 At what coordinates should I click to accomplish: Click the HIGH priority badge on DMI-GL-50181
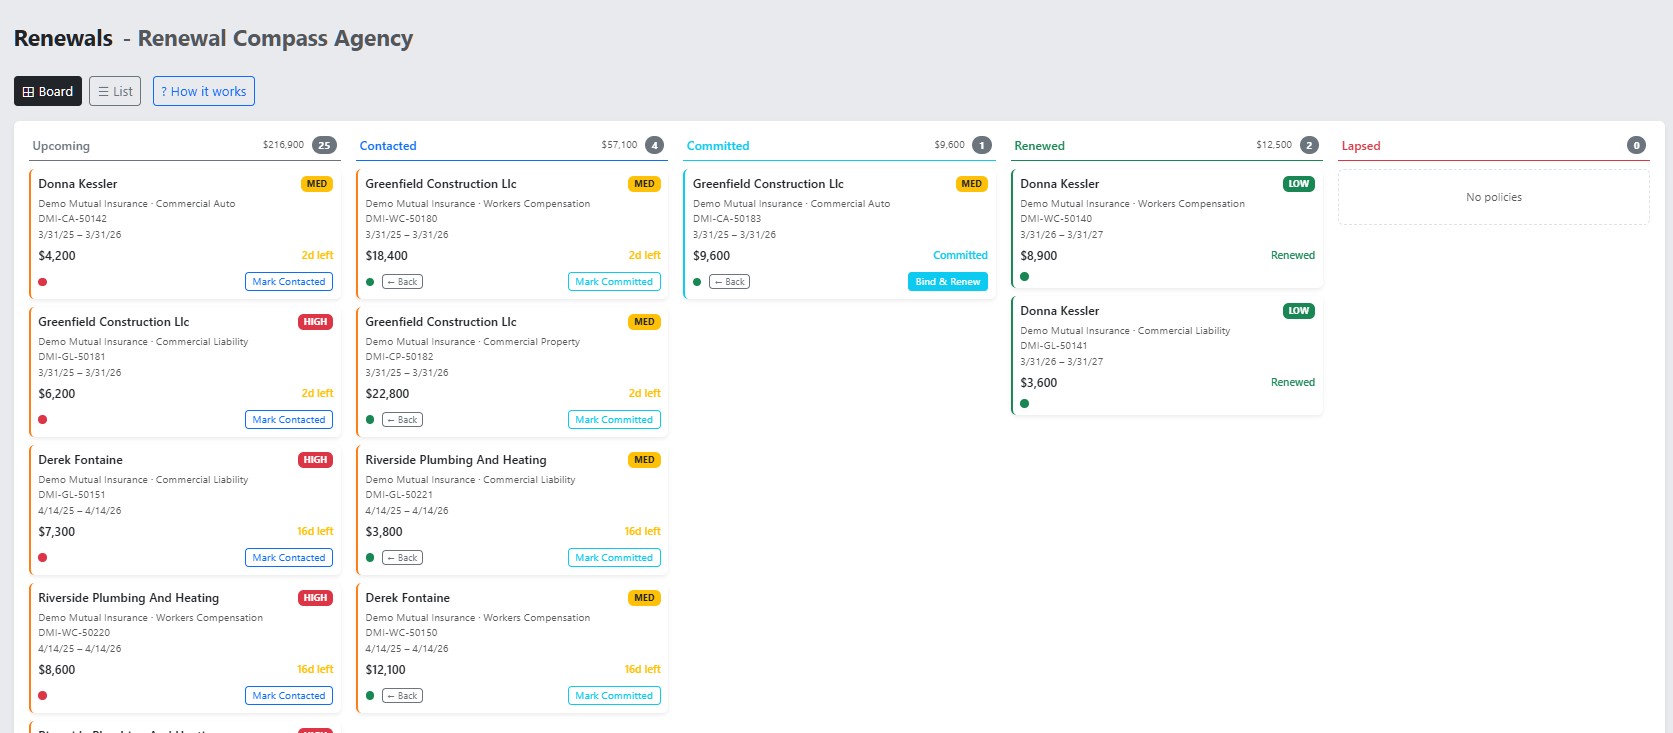coord(315,322)
